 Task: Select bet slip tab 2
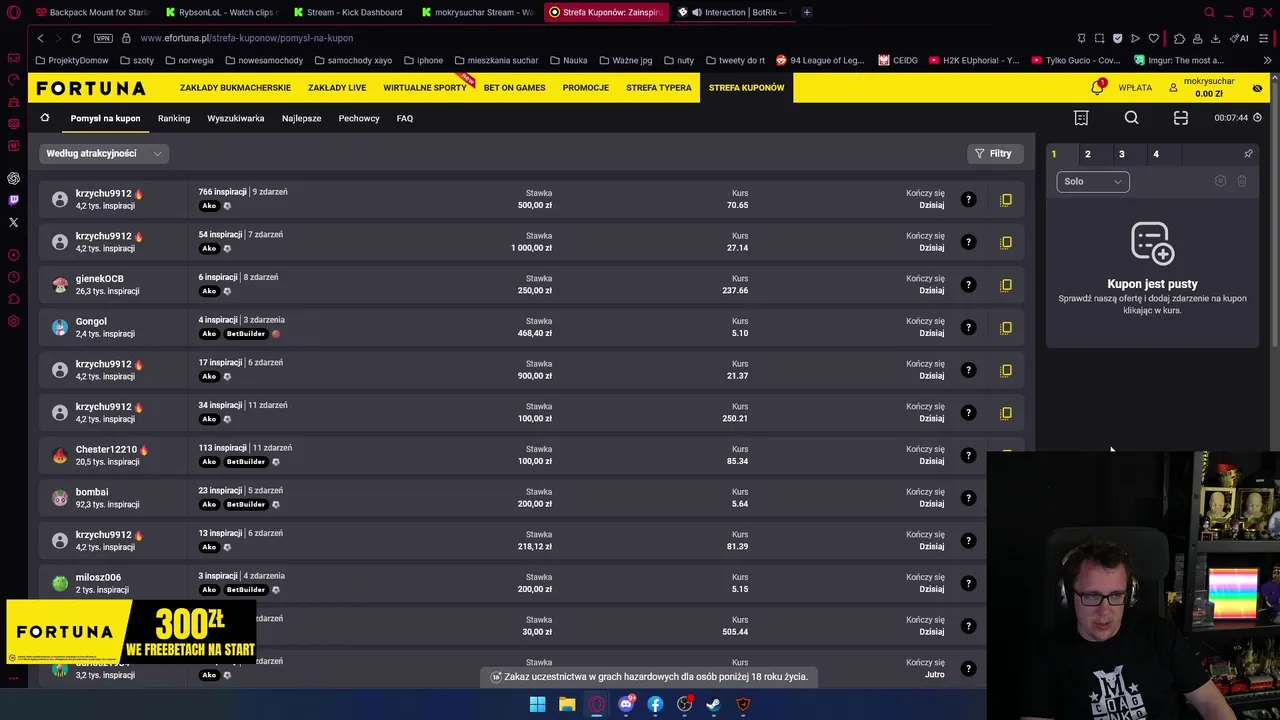click(1088, 154)
